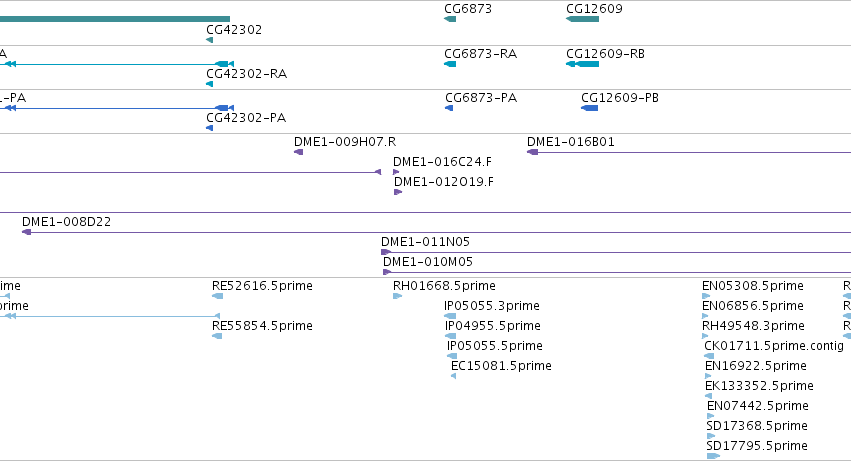
Task: Select the large teal gene bar
Action: pos(115,19)
